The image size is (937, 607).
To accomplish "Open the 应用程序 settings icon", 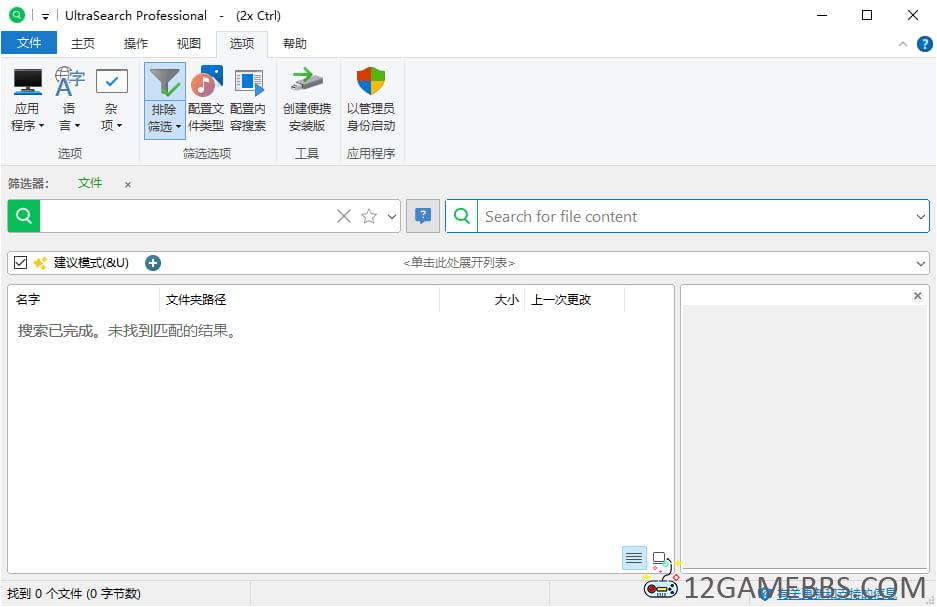I will (27, 82).
